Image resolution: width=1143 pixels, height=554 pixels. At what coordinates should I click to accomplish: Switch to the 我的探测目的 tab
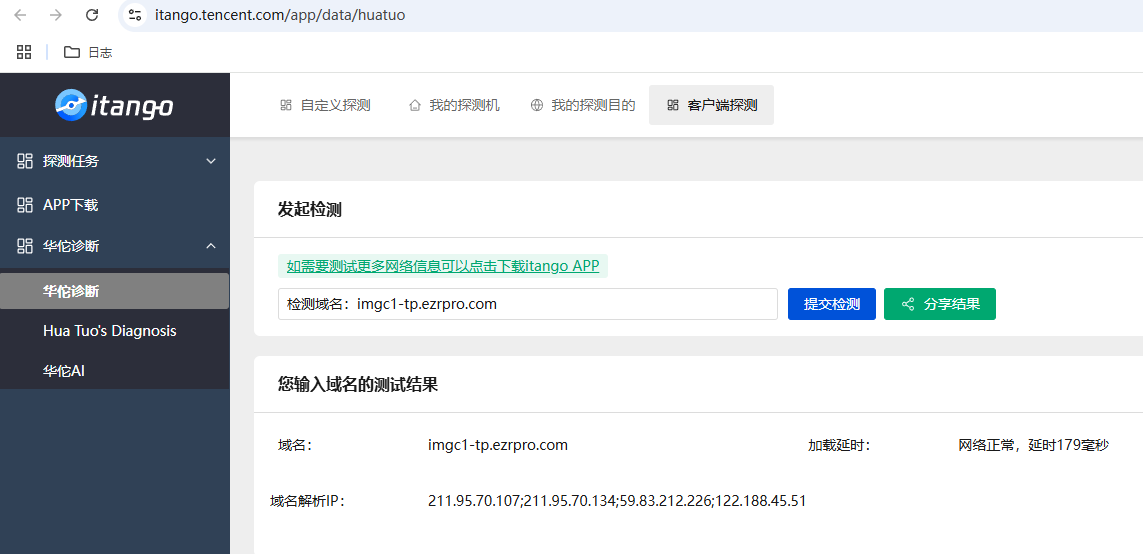(x=583, y=105)
